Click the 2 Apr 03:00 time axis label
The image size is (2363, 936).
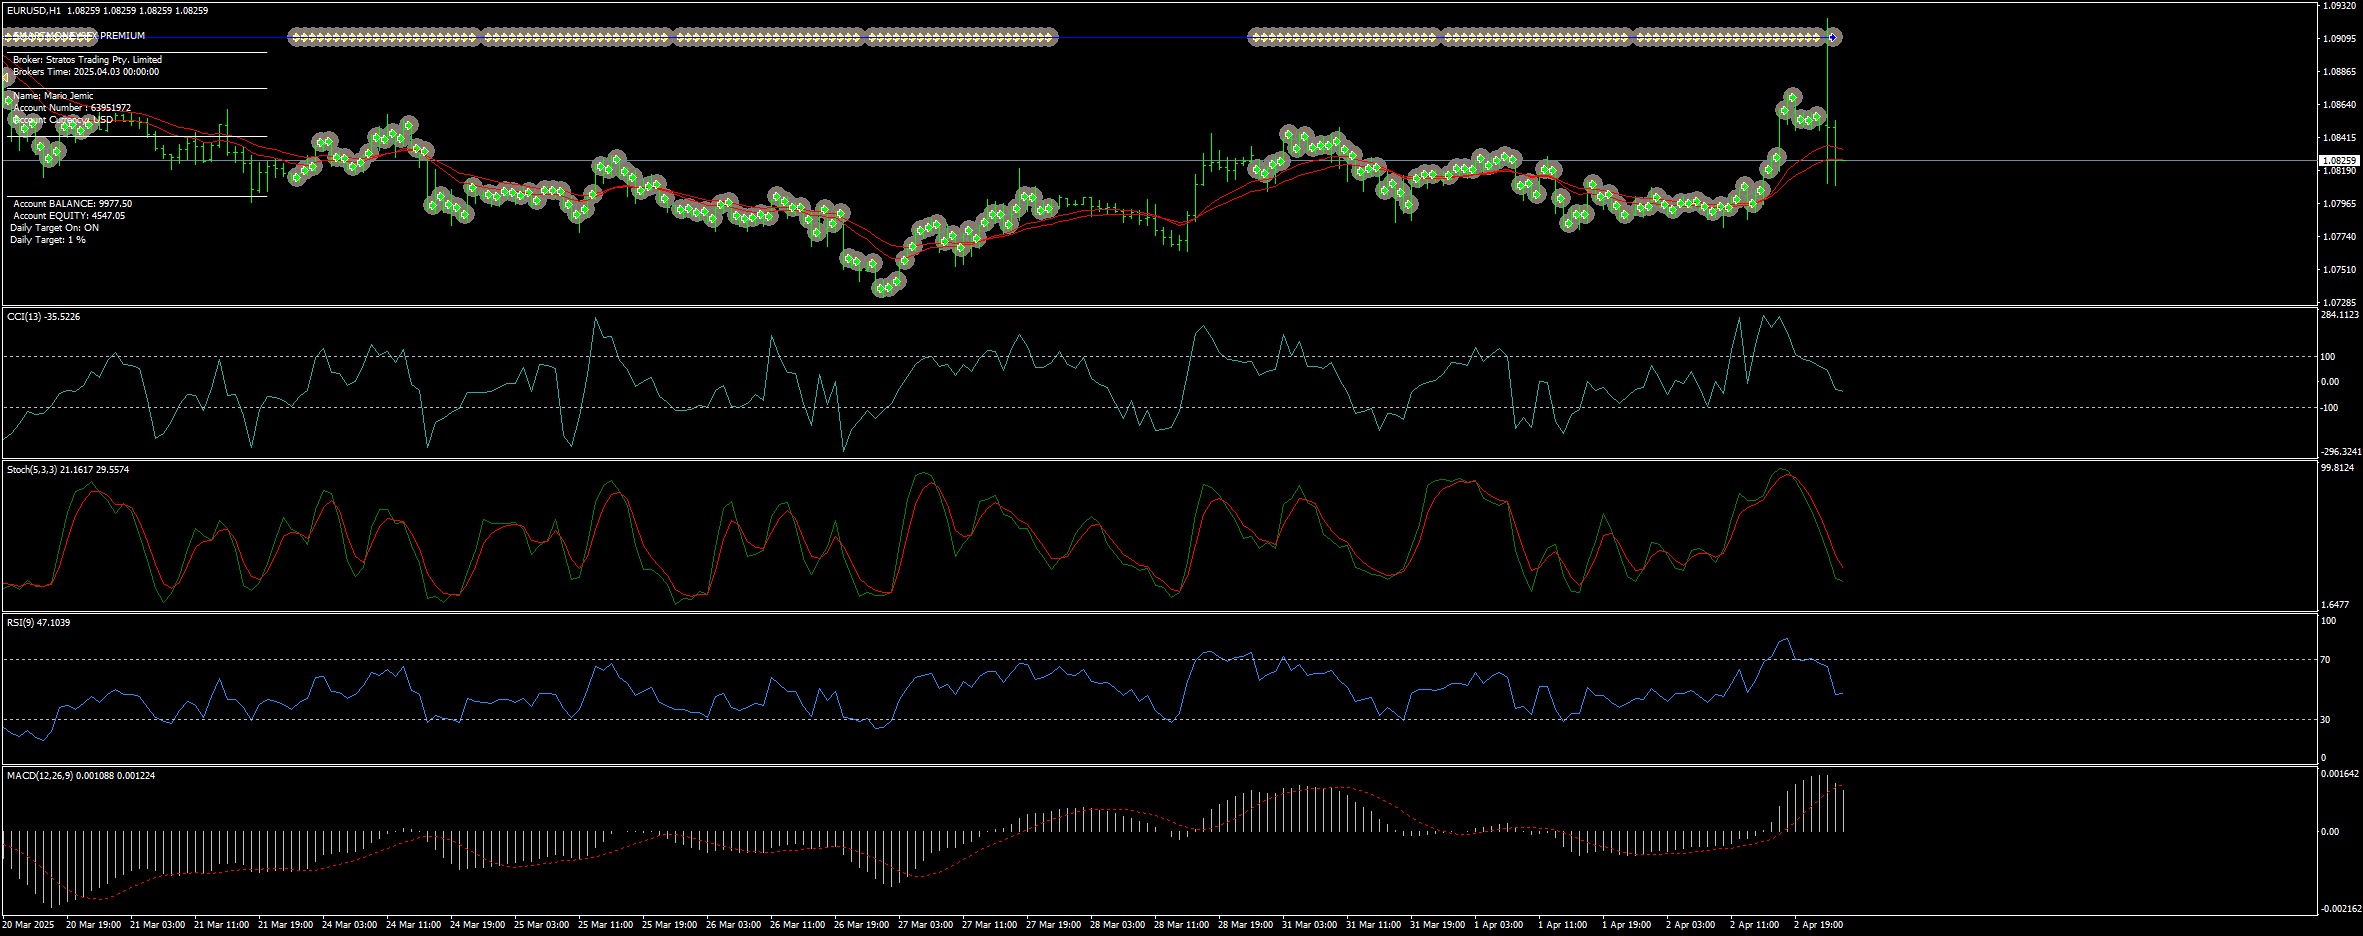[1690, 925]
